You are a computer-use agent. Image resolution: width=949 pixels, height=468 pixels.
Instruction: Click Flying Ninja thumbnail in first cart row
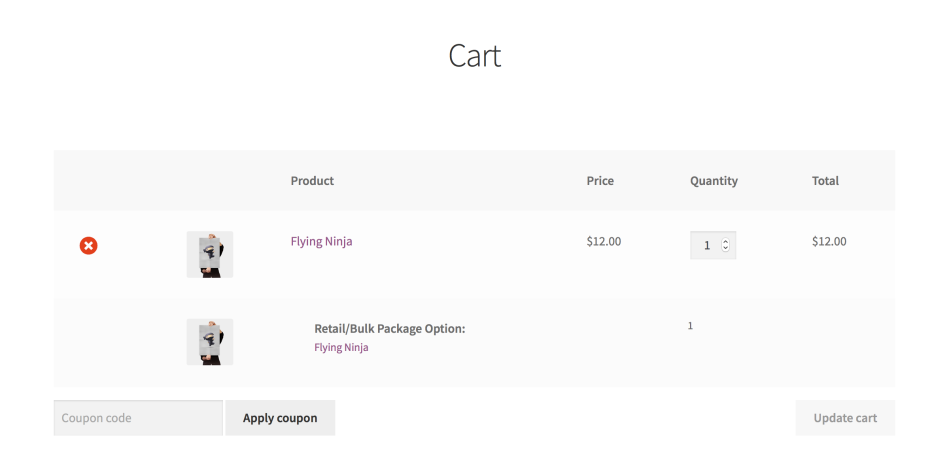(x=210, y=254)
